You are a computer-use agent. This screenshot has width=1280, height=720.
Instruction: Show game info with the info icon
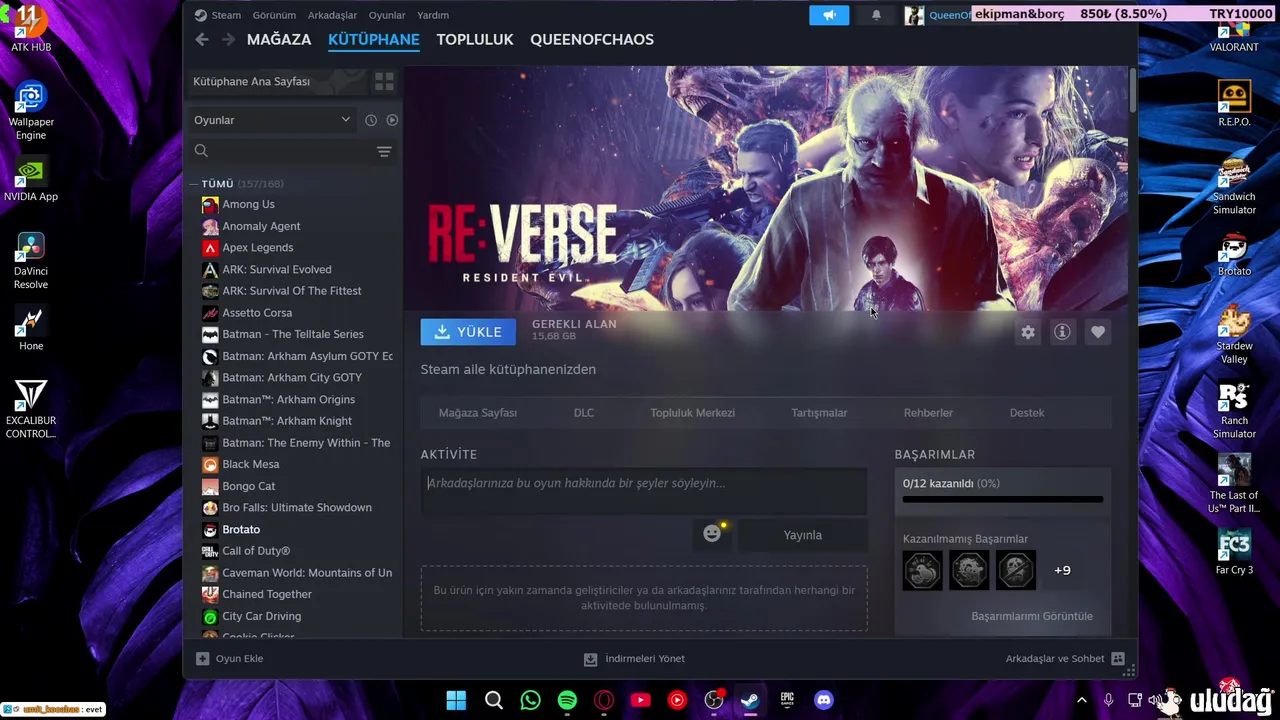pyautogui.click(x=1063, y=332)
